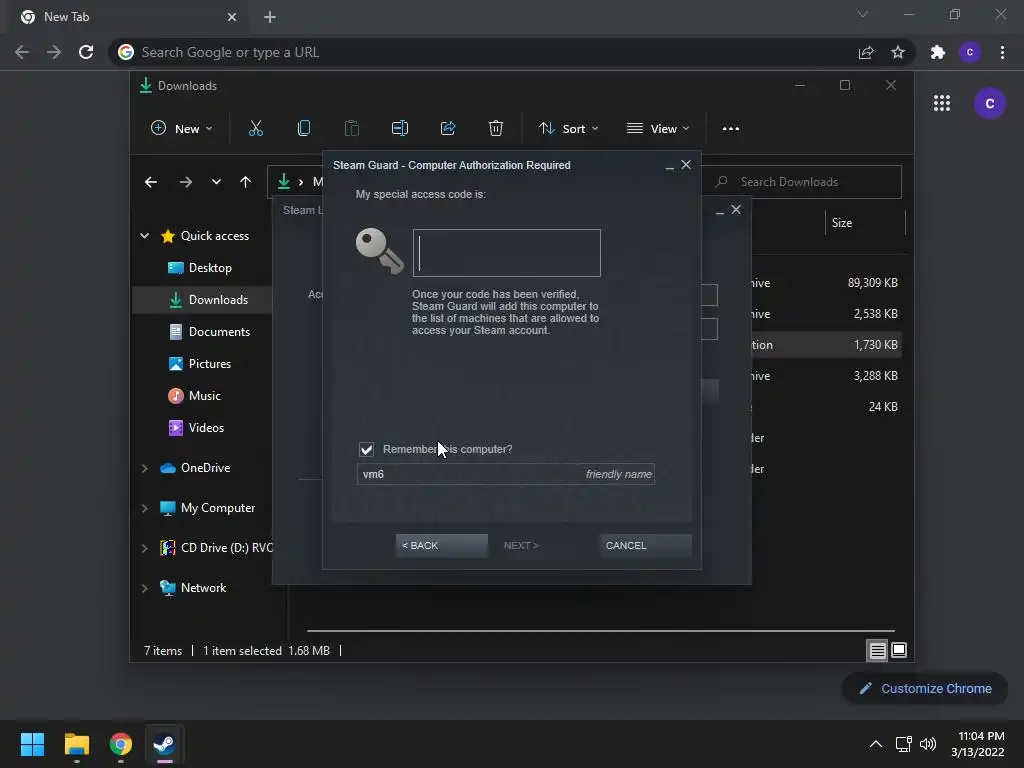Screen dimensions: 1024x768
Task: Click CANCEL in Steam Guard dialog
Action: [x=645, y=545]
